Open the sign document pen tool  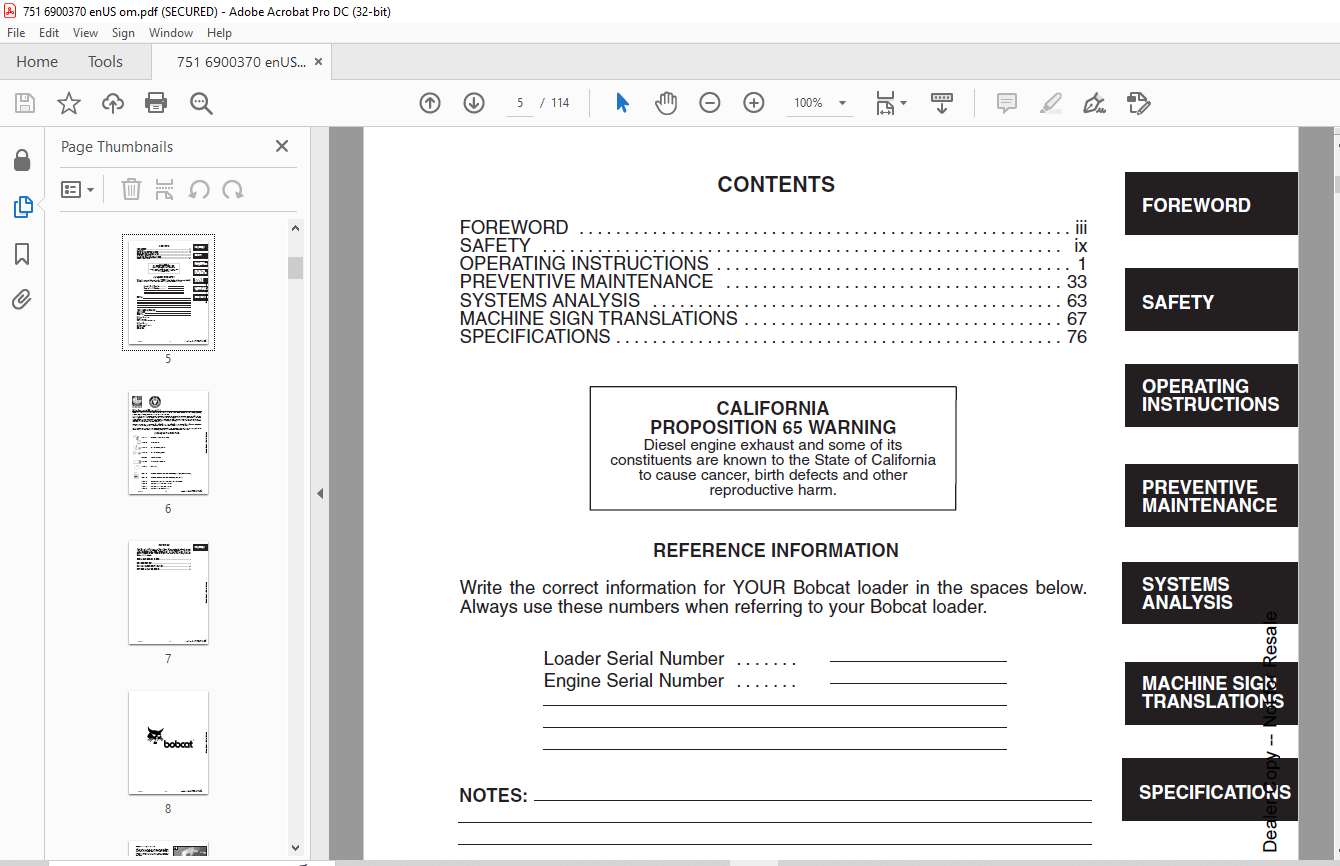[x=1094, y=103]
